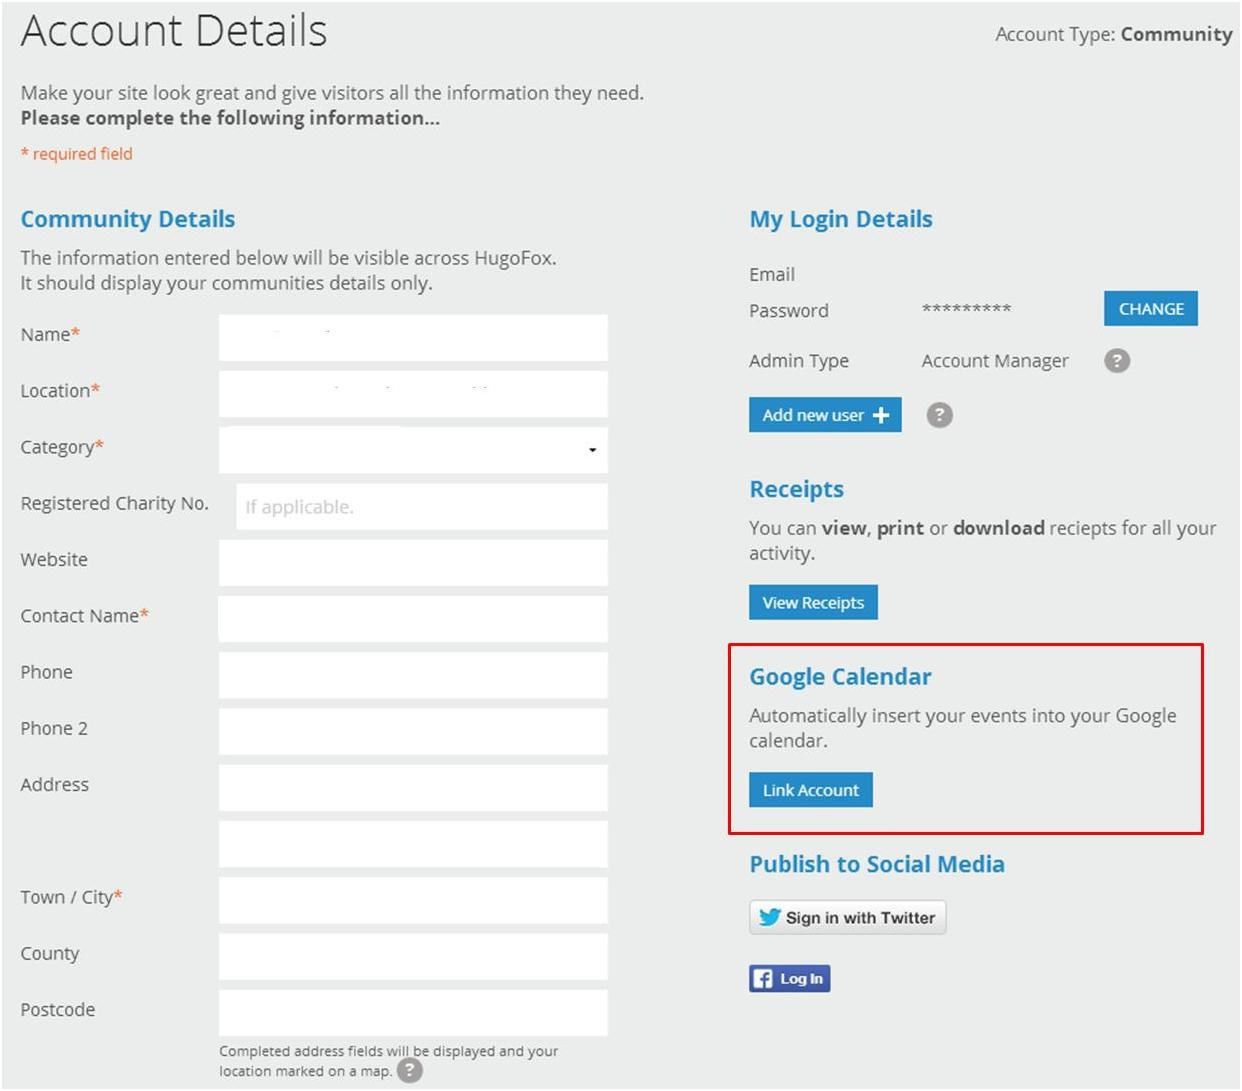The height and width of the screenshot is (1091, 1242).
Task: Click the Phone input field
Action: 413,675
